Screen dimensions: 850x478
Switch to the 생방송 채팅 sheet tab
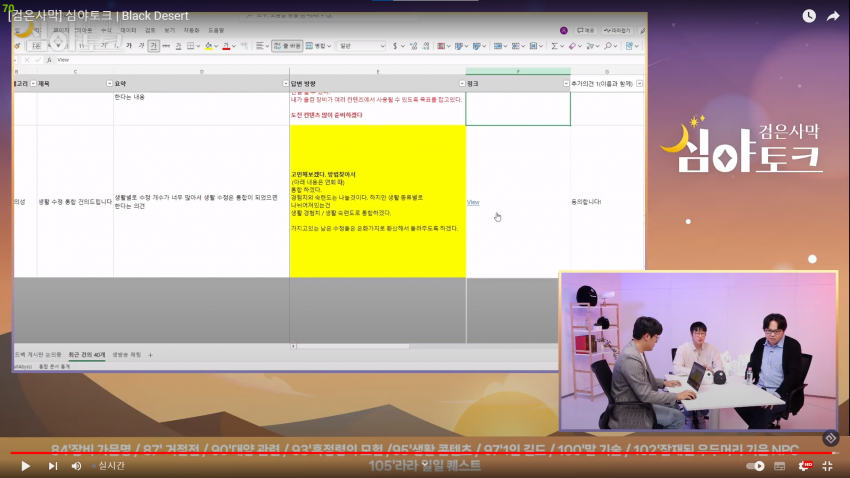pyautogui.click(x=126, y=355)
